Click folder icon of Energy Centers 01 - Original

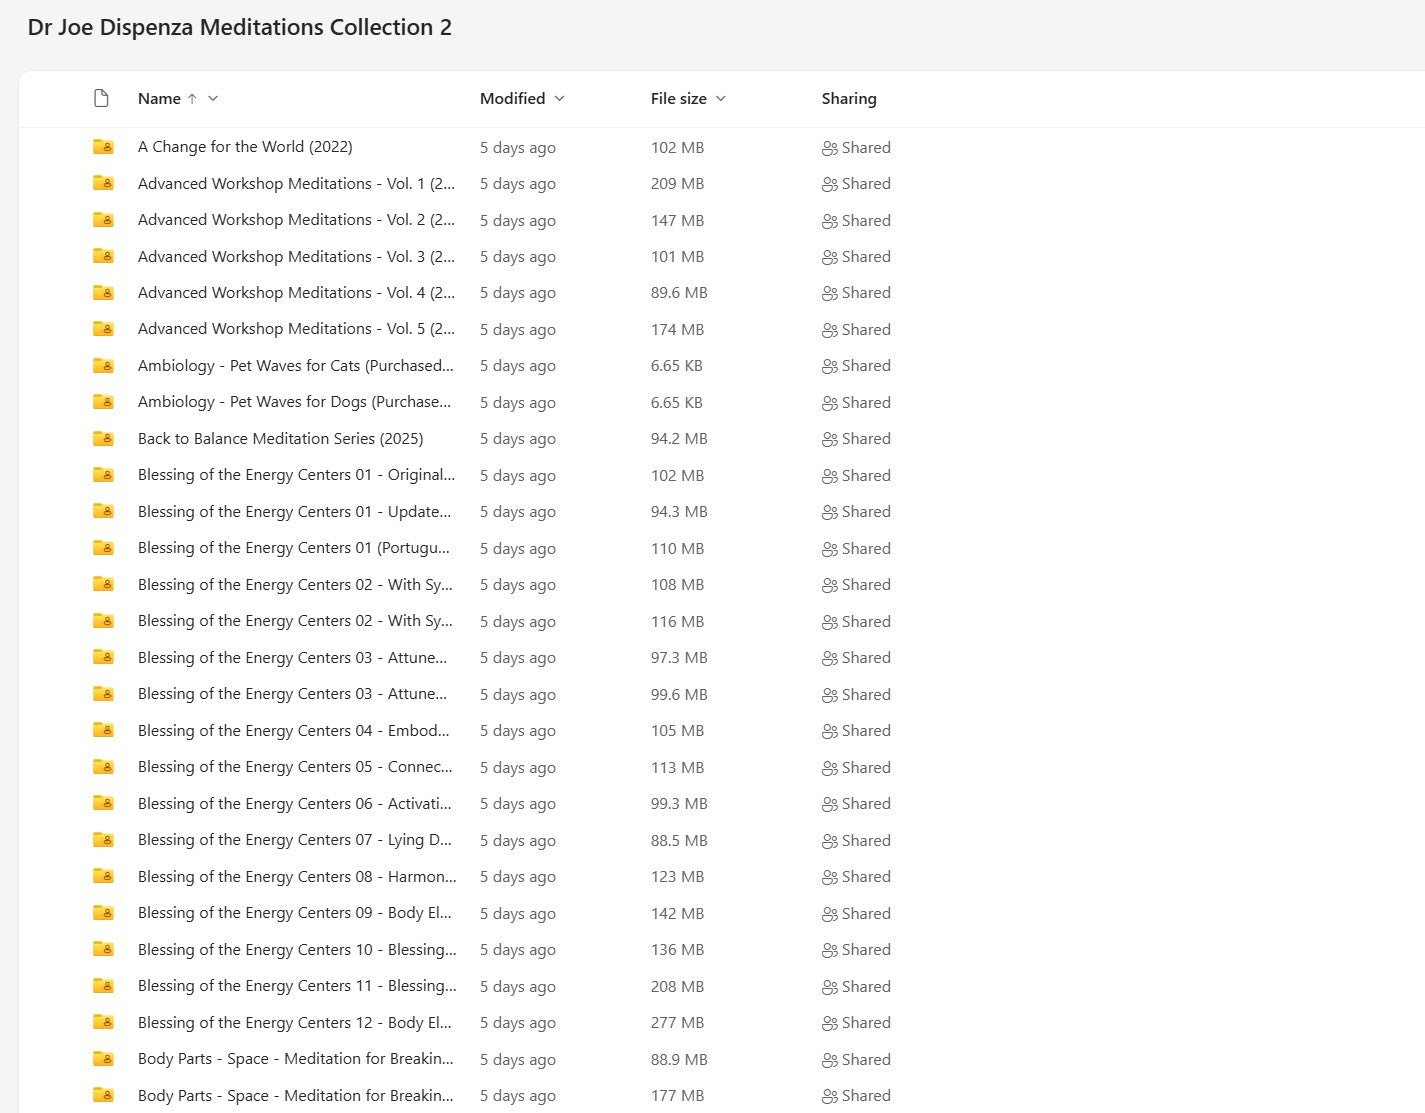coord(103,475)
